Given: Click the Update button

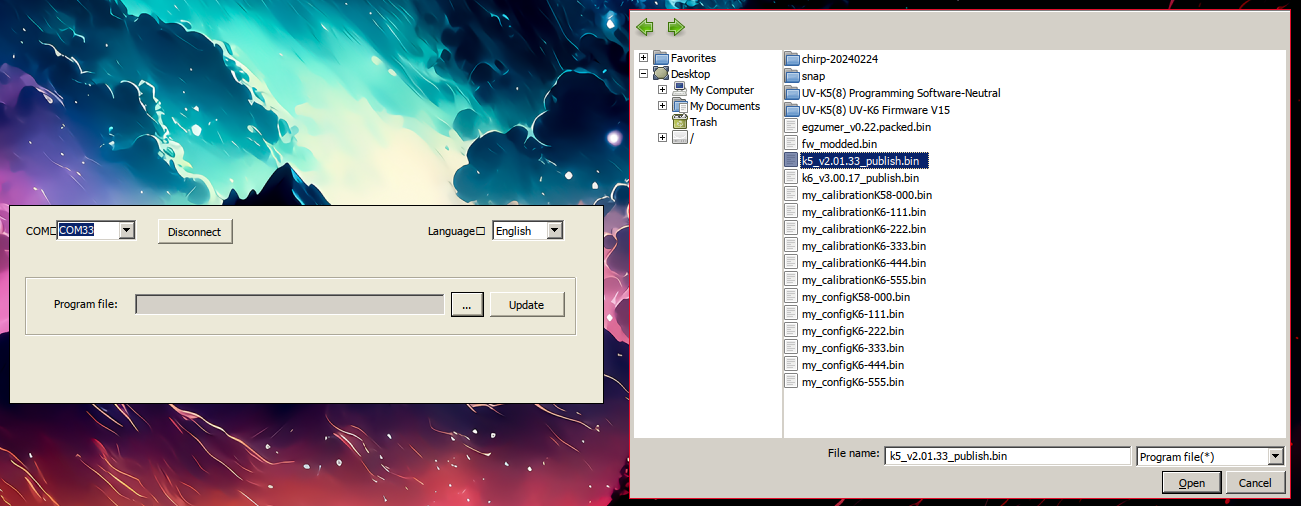Looking at the screenshot, I should (526, 305).
